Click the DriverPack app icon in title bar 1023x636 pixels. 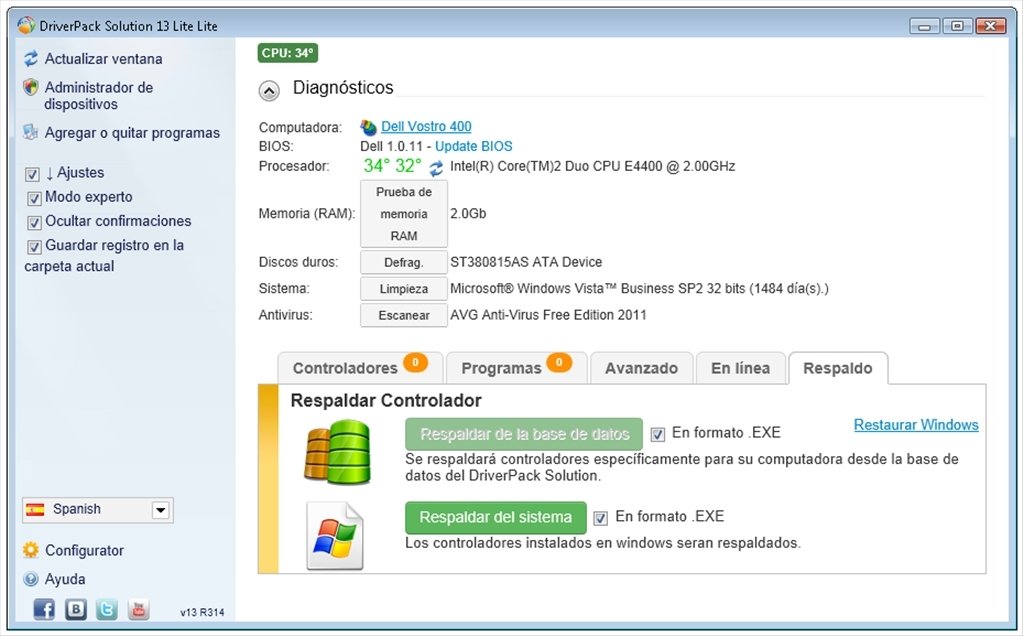click(x=26, y=25)
